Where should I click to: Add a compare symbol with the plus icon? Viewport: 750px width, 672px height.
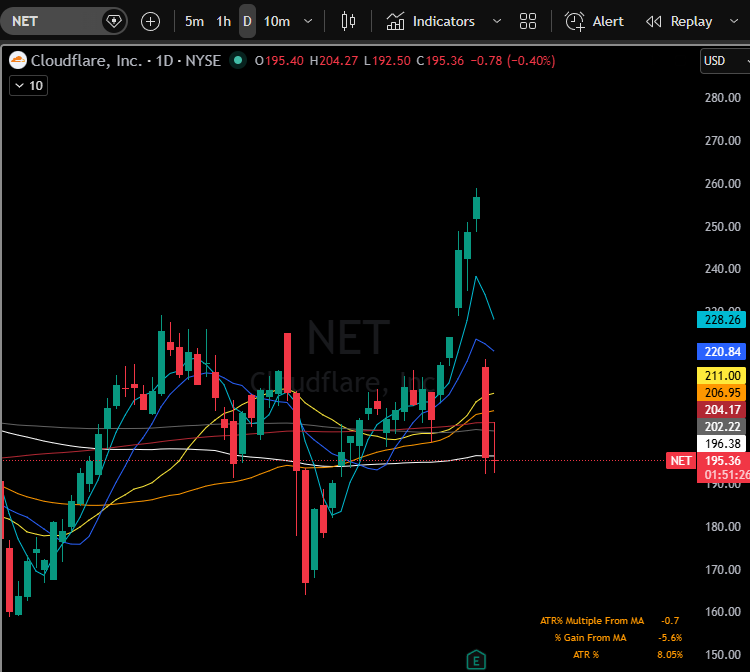point(151,22)
